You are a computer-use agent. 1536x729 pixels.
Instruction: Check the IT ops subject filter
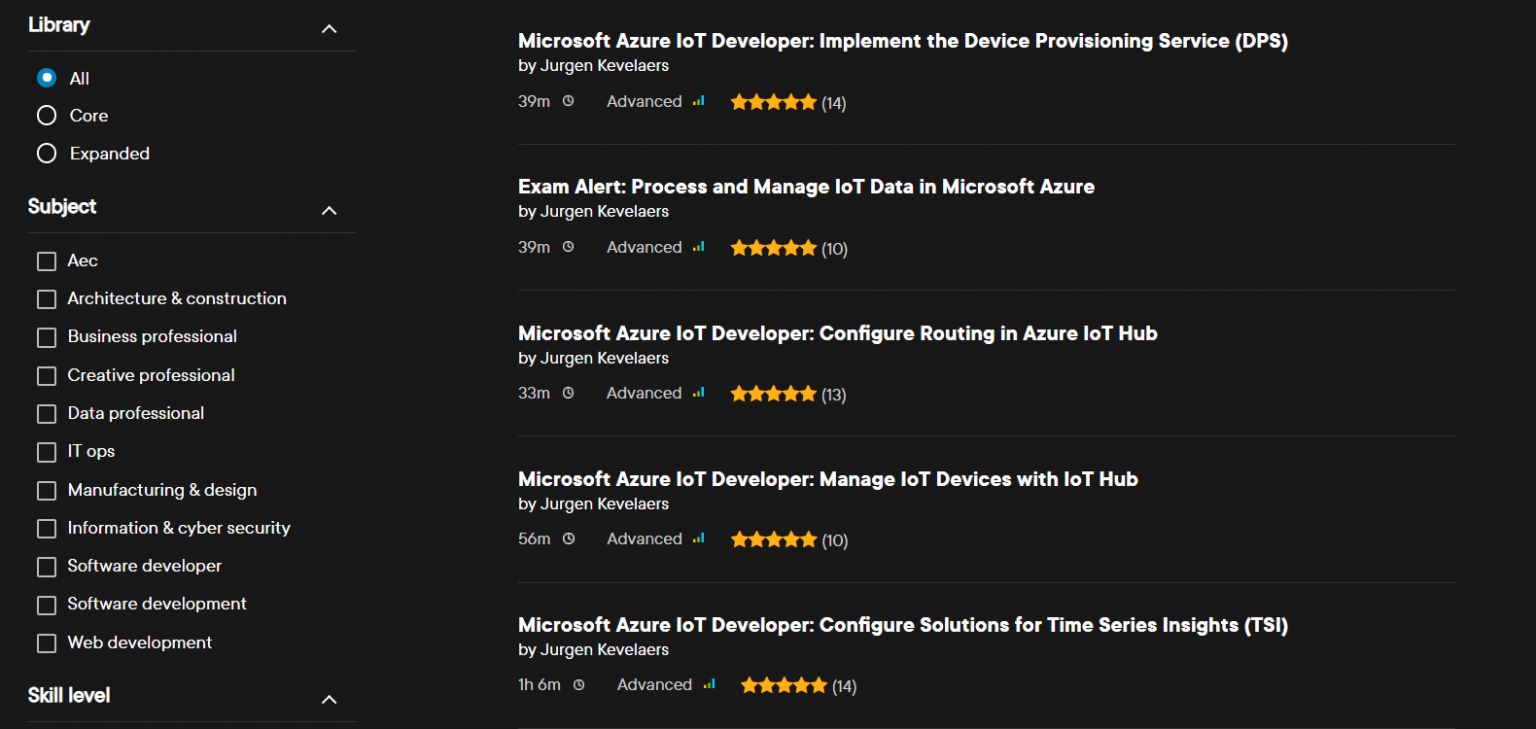pos(46,451)
